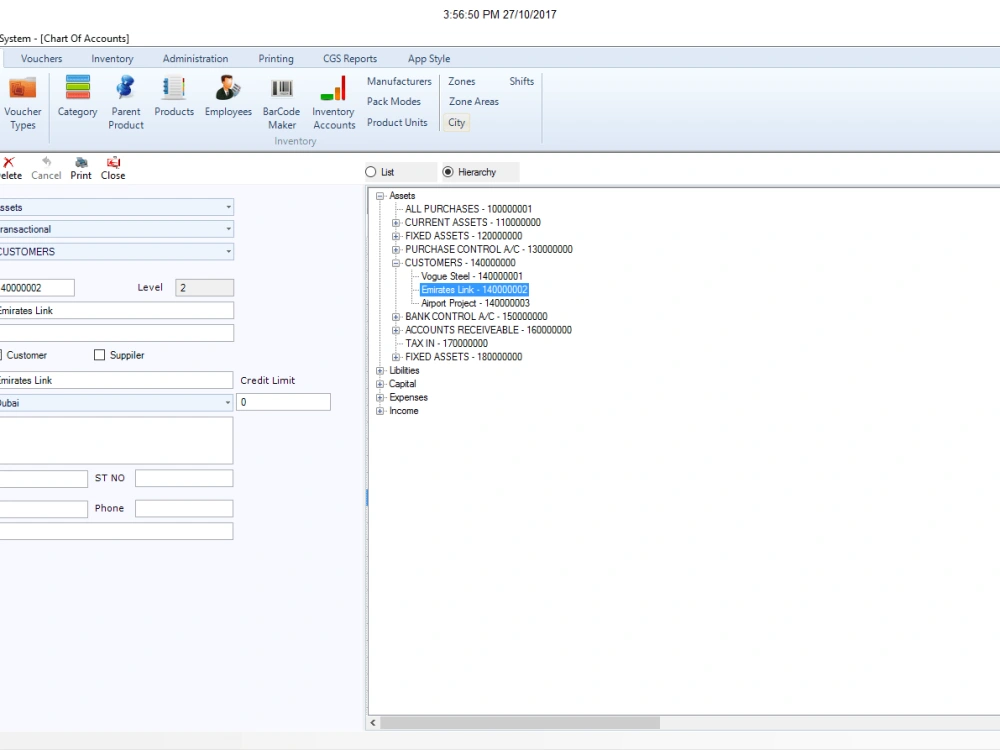Click the Category ribbon icon

77,96
